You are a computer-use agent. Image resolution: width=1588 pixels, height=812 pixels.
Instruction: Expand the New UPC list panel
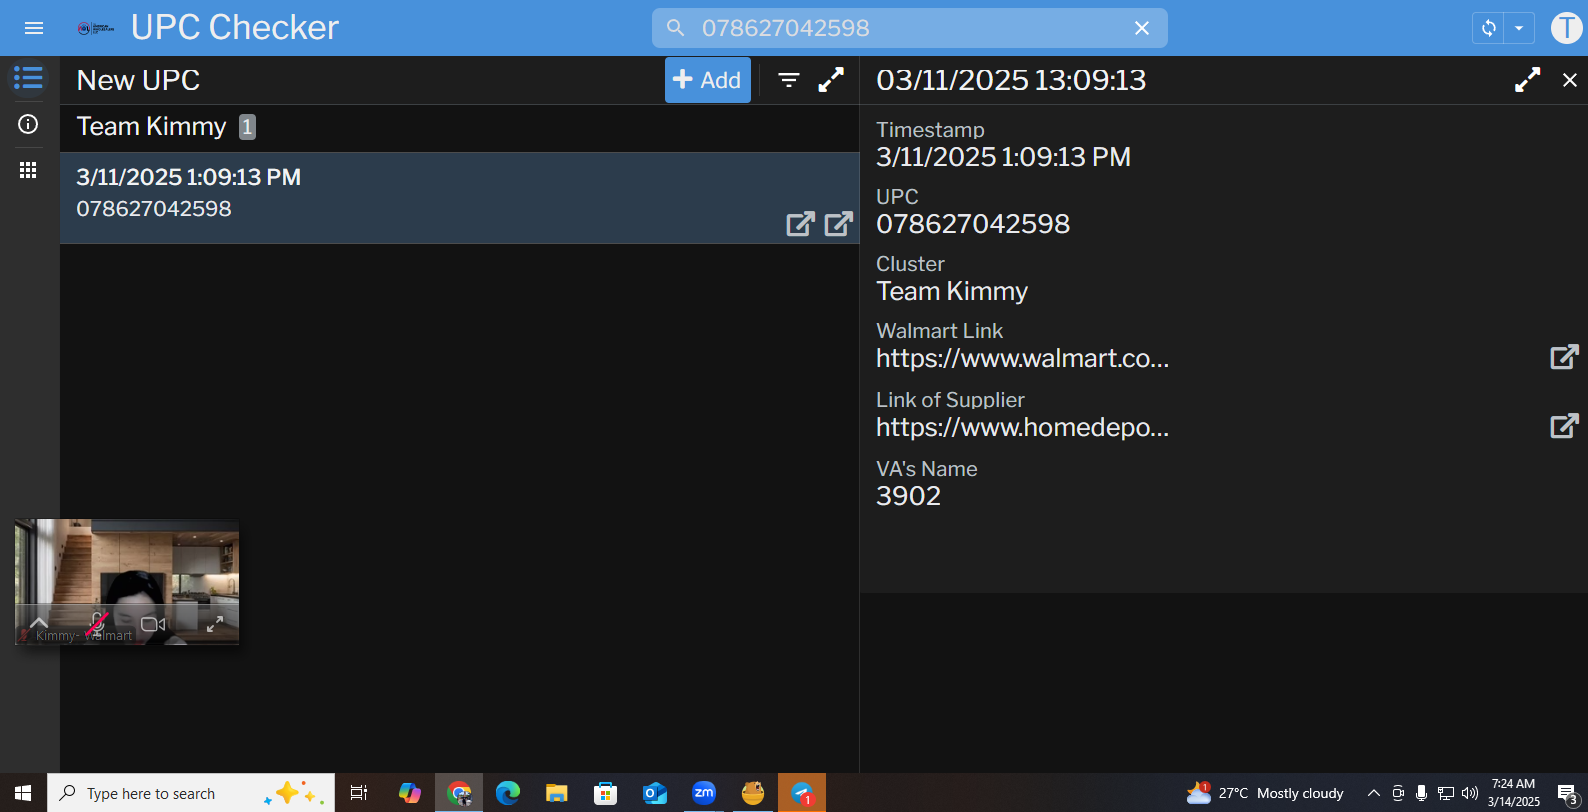[x=831, y=80]
